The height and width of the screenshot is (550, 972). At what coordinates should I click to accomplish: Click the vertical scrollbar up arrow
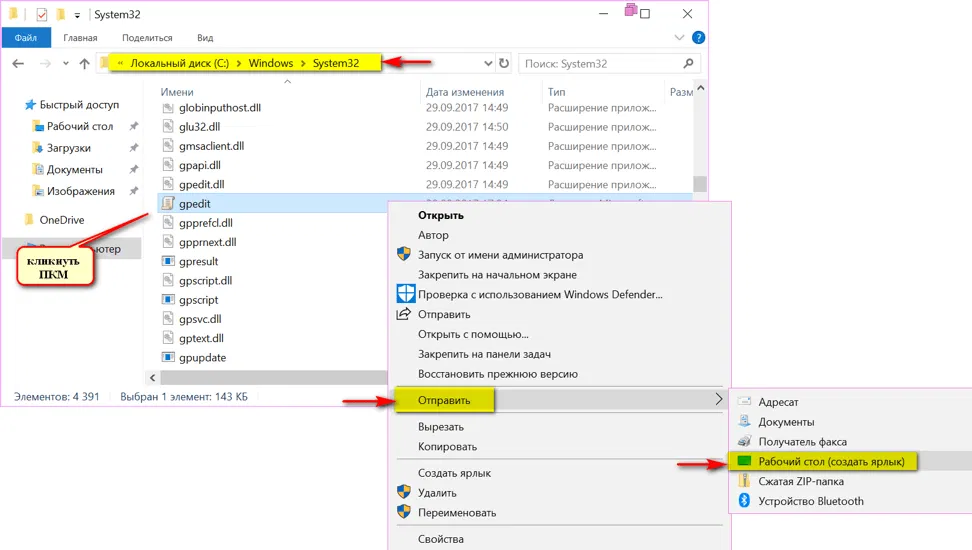point(700,89)
